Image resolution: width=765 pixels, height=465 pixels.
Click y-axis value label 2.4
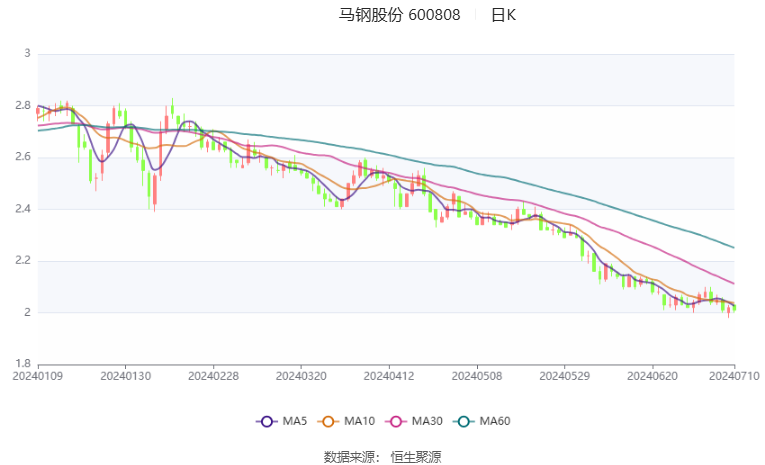(x=23, y=209)
